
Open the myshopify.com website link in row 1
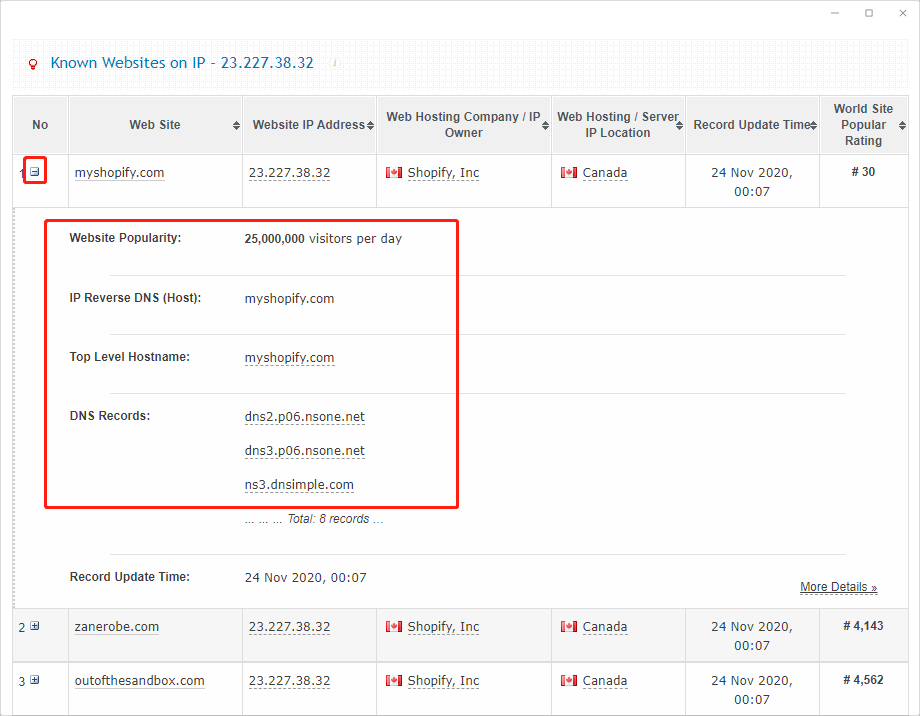point(119,173)
